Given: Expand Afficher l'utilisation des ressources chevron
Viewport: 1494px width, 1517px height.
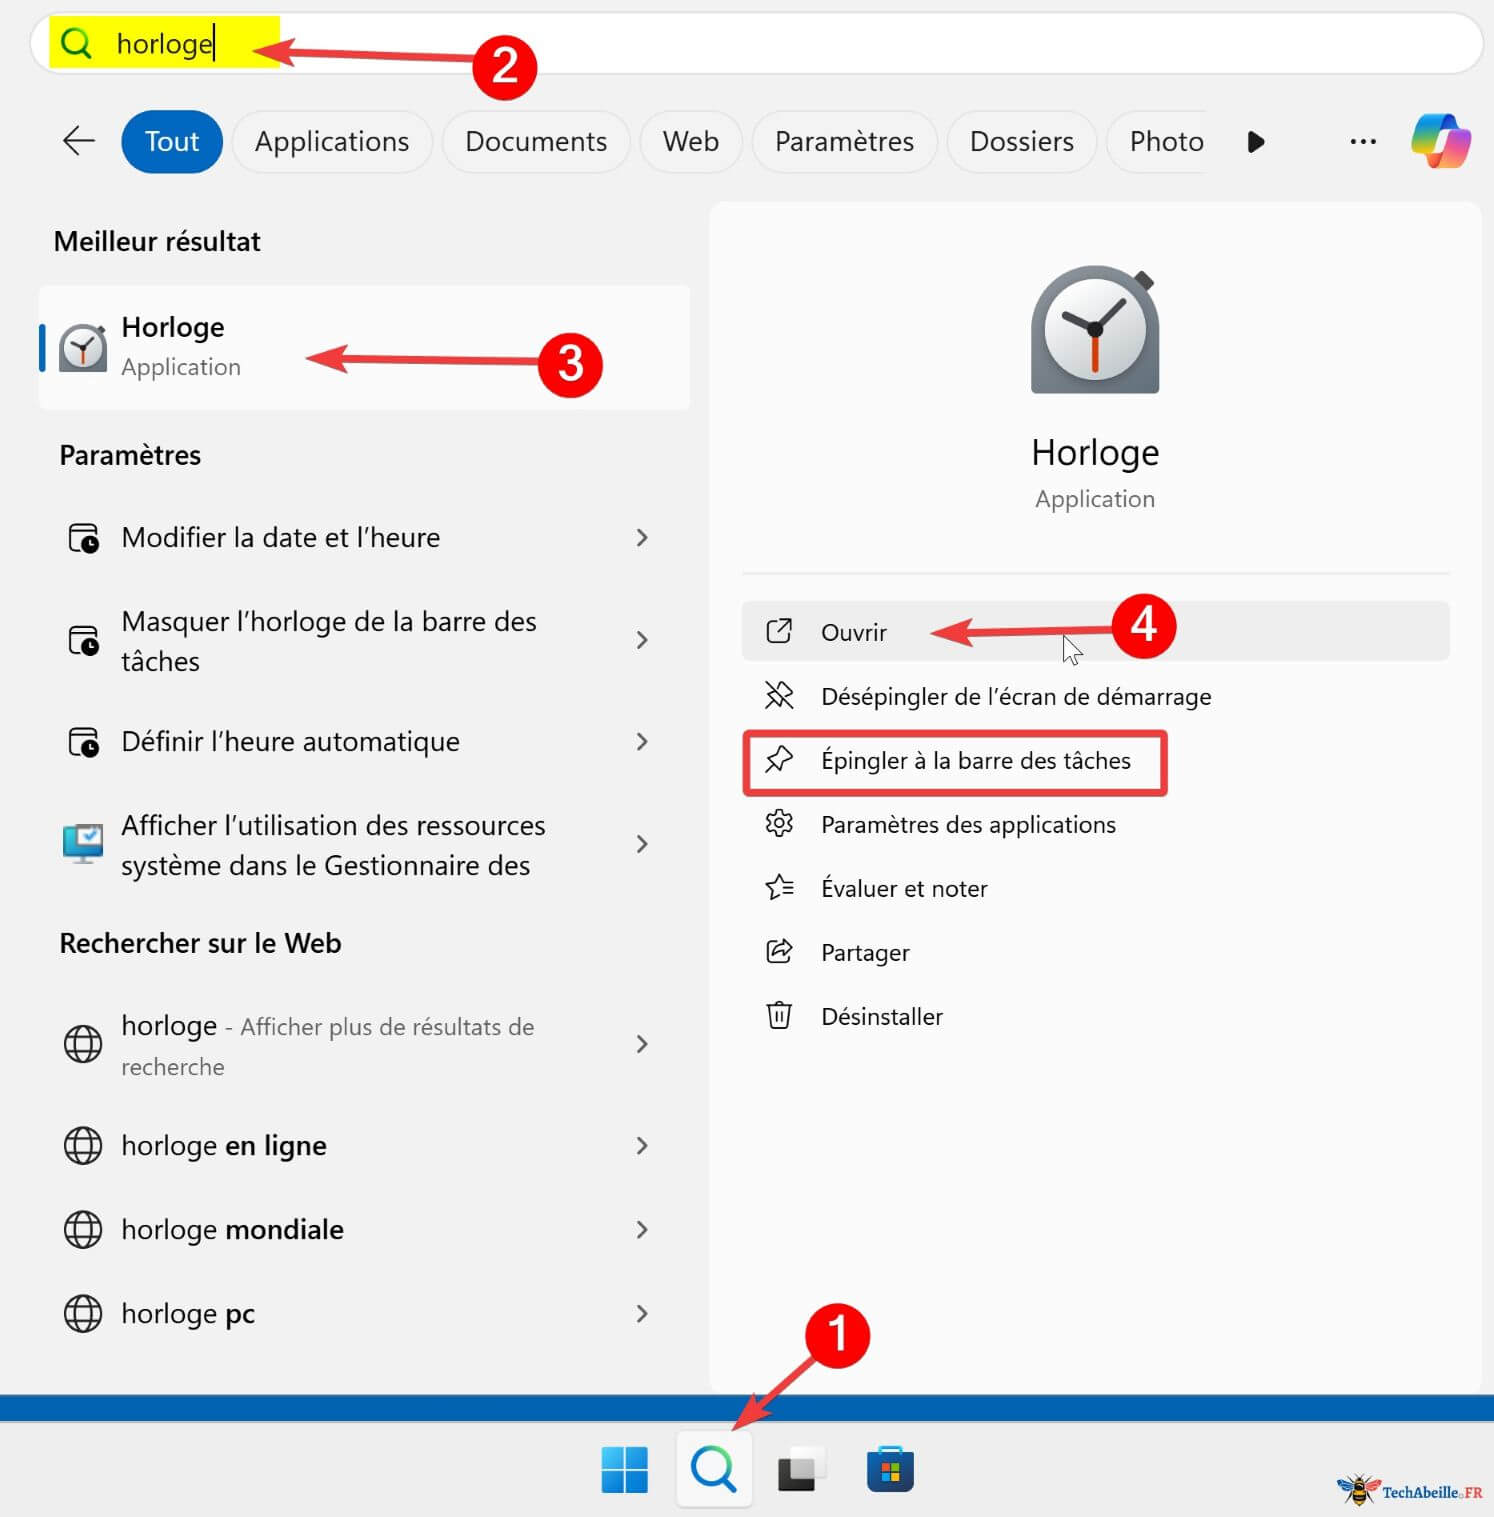Looking at the screenshot, I should pyautogui.click(x=642, y=844).
